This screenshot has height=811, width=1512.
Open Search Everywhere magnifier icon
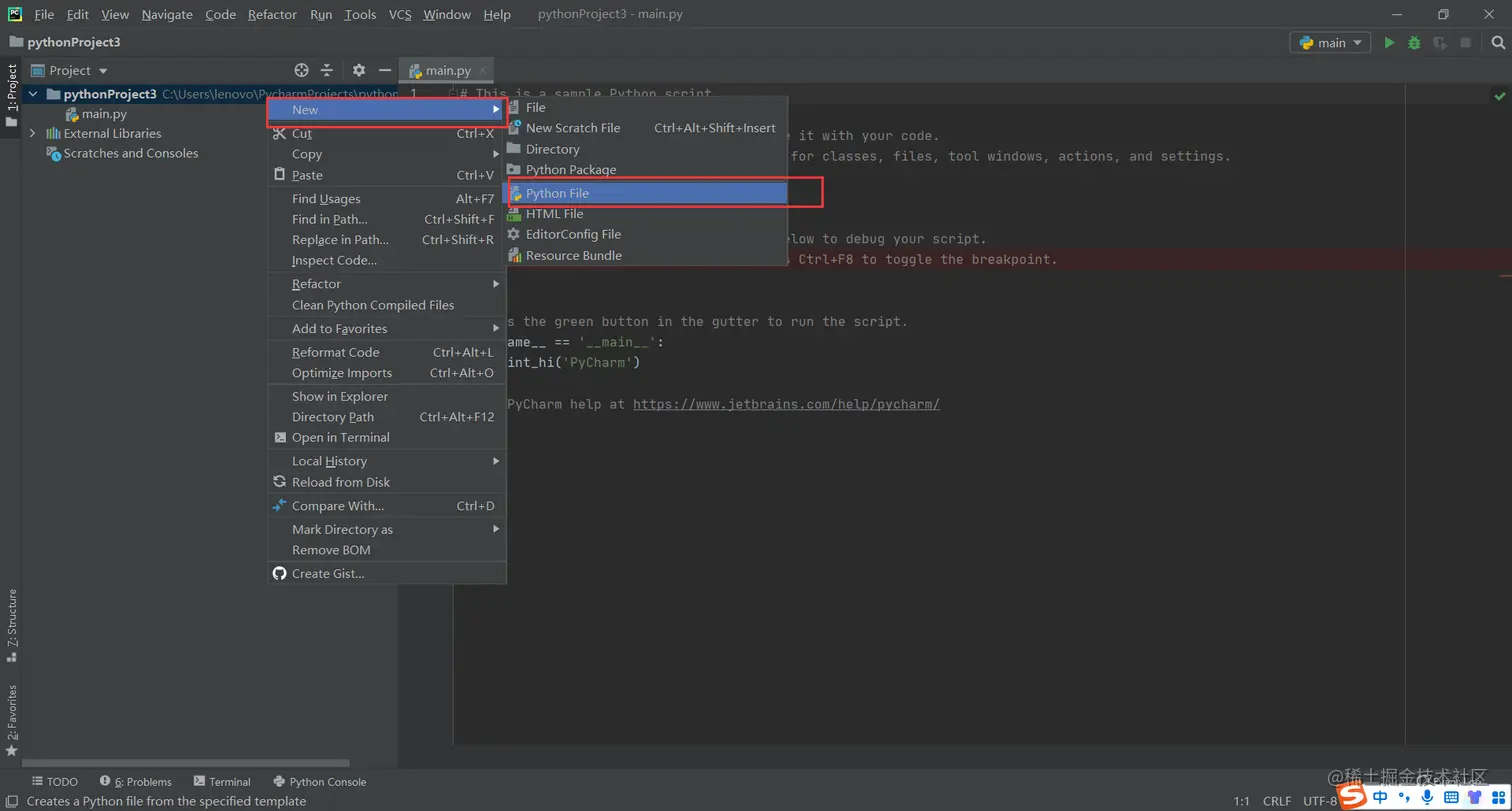click(1498, 43)
